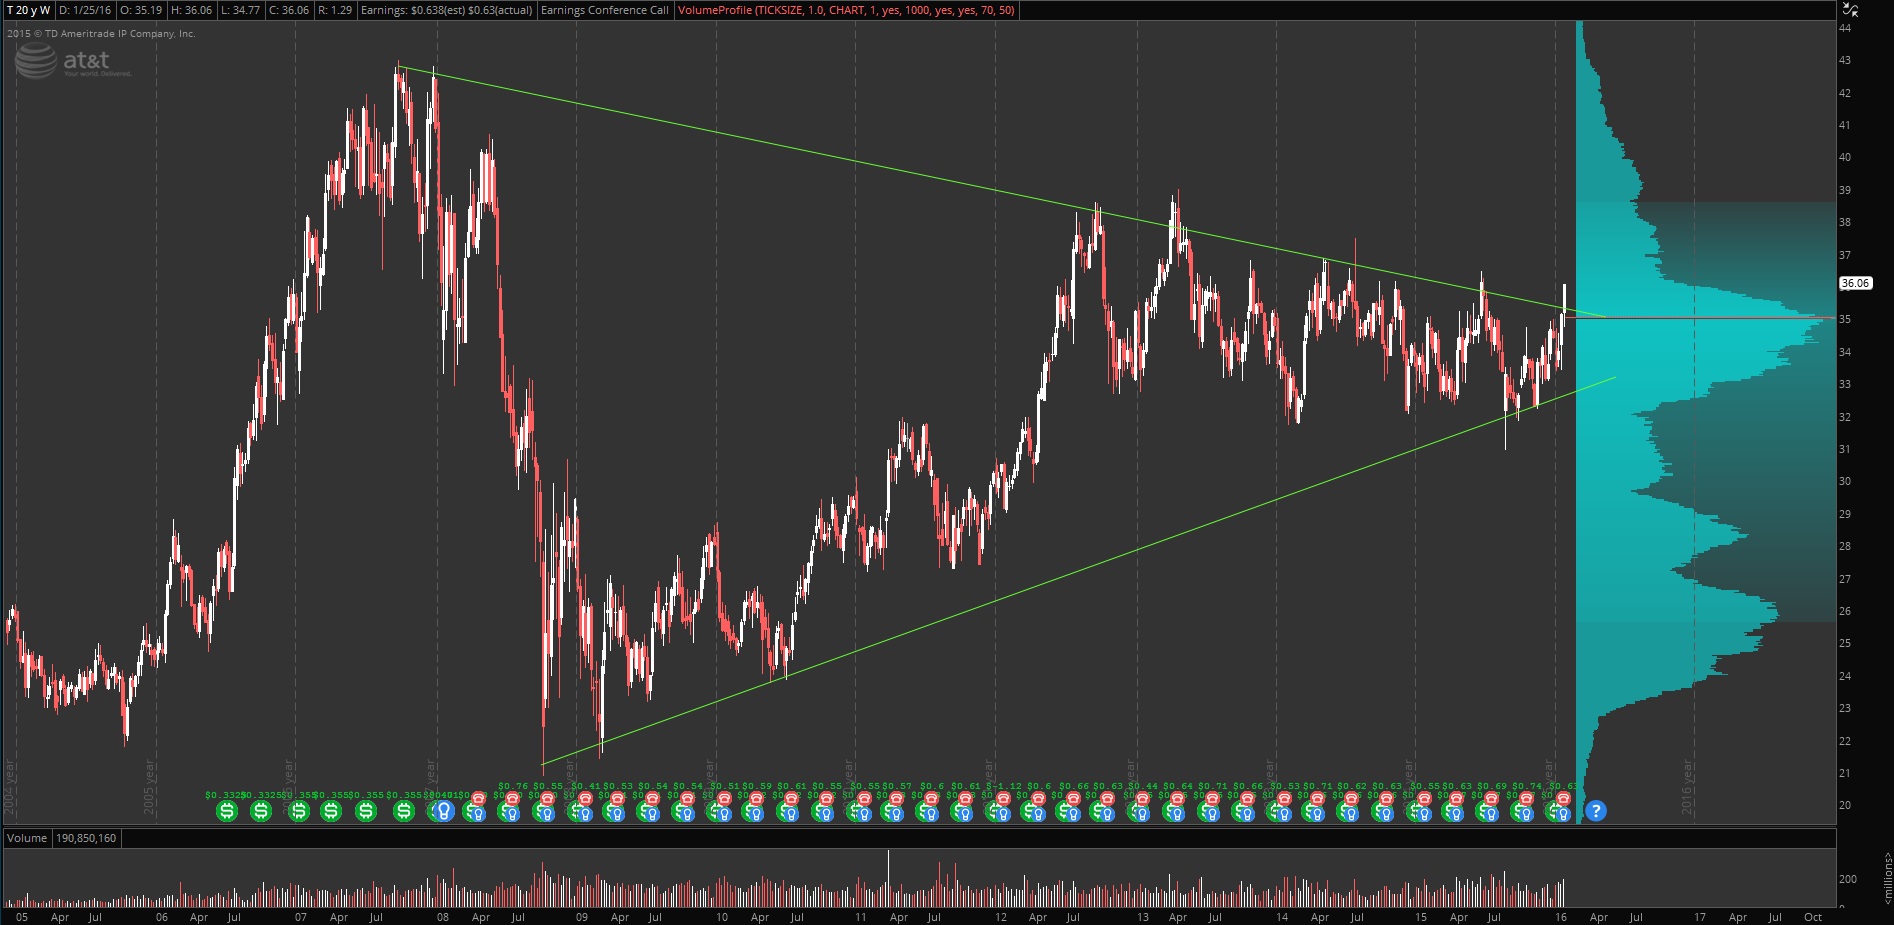Image resolution: width=1894 pixels, height=925 pixels.
Task: Click the 12 year label on time axis
Action: (1001, 917)
